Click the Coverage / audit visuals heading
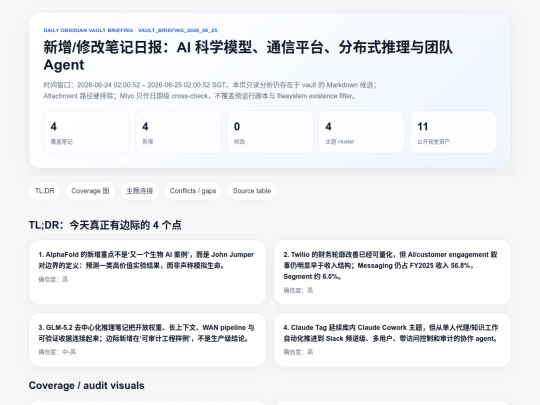540x405 pixels. tap(86, 385)
